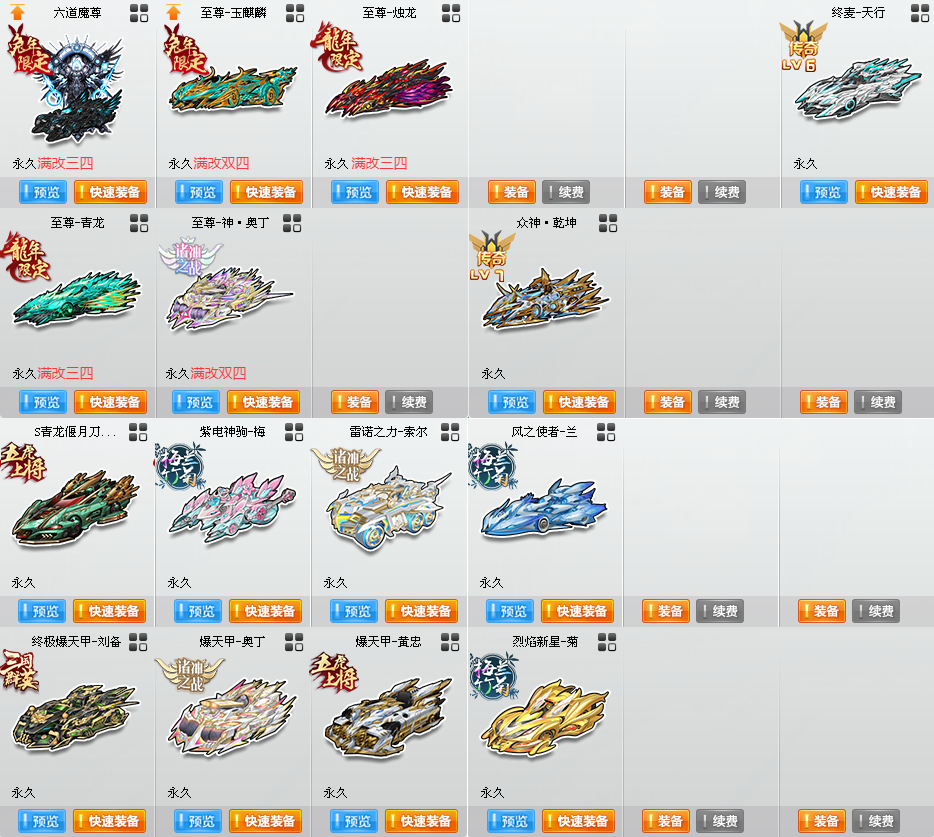The image size is (934, 837).
Task: Open the grid icon beside 终麦-天行
Action: point(920,13)
